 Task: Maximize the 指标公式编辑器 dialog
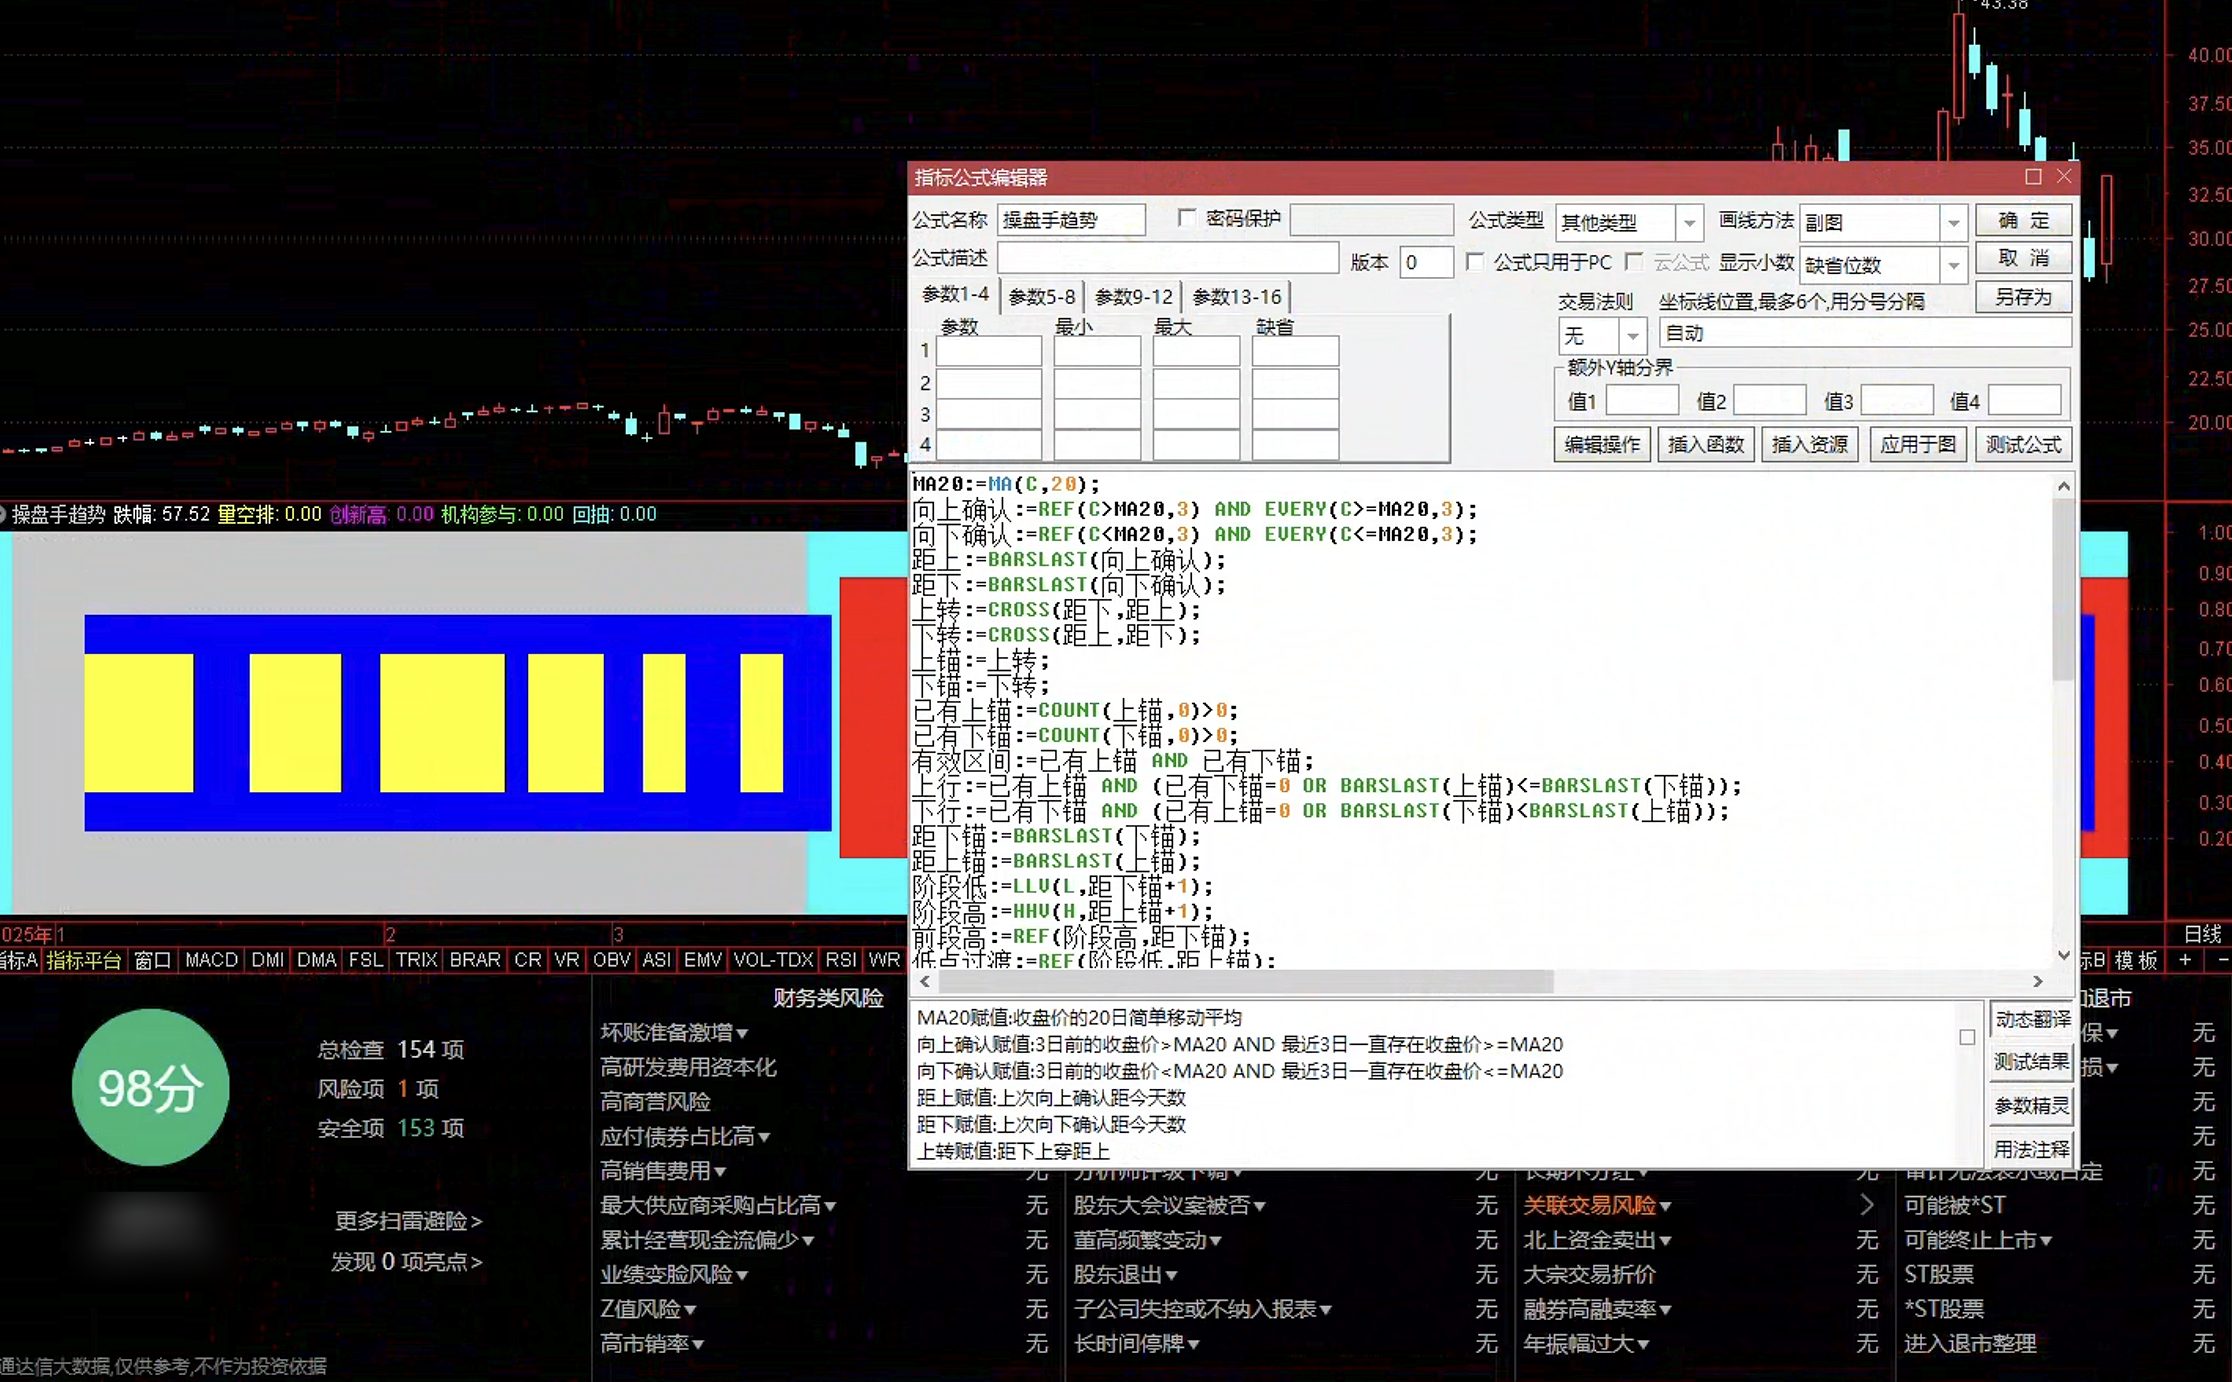pos(2033,177)
